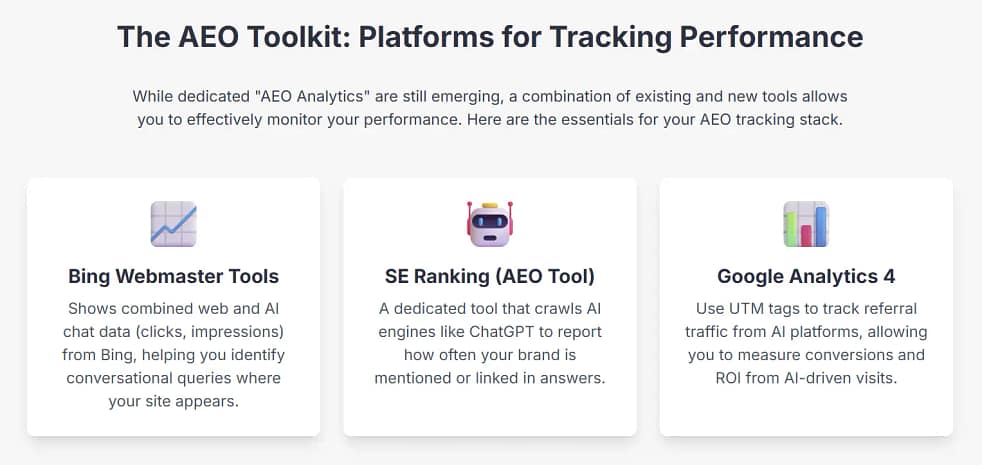Select the Bing Webmaster Tools card title
Image resolution: width=982 pixels, height=465 pixels.
click(x=173, y=276)
